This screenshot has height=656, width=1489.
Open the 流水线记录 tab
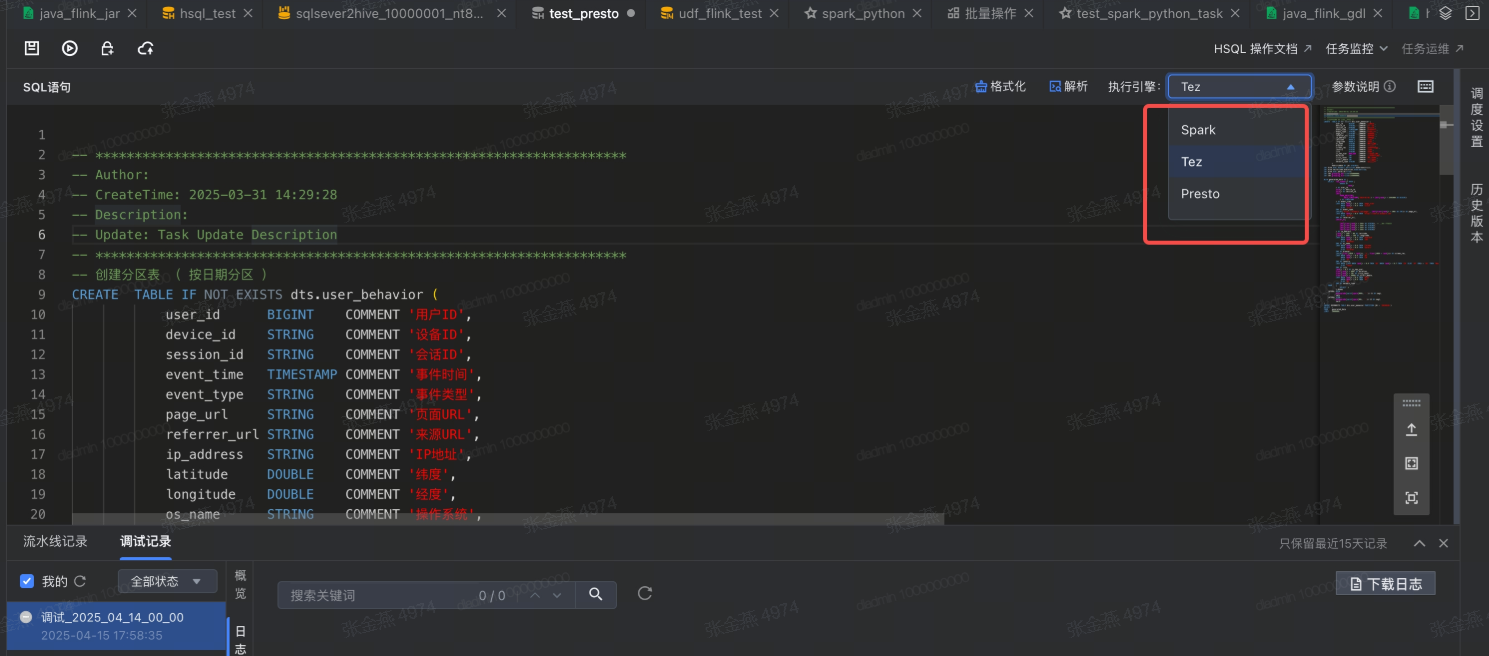[x=55, y=542]
